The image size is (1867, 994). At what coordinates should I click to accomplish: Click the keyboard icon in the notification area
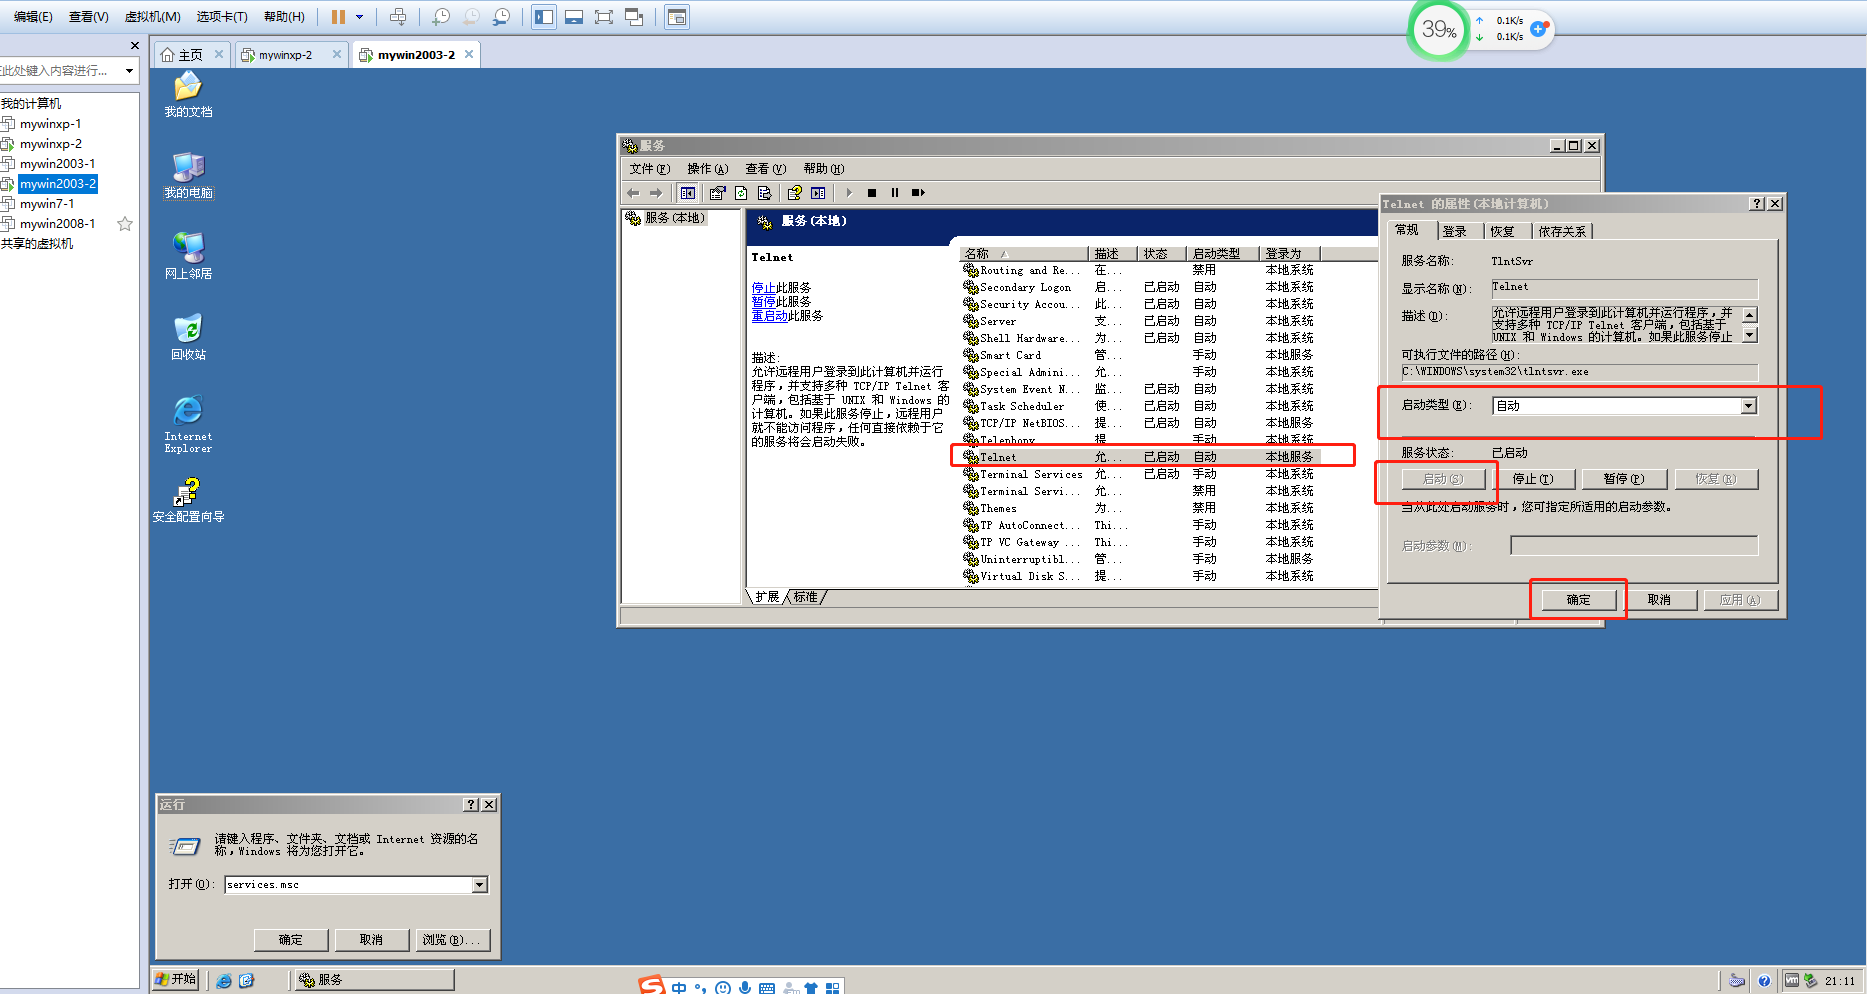click(x=1737, y=981)
